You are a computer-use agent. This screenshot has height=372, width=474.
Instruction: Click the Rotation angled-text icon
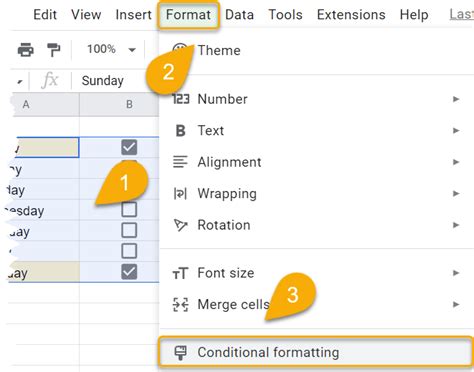coord(181,225)
